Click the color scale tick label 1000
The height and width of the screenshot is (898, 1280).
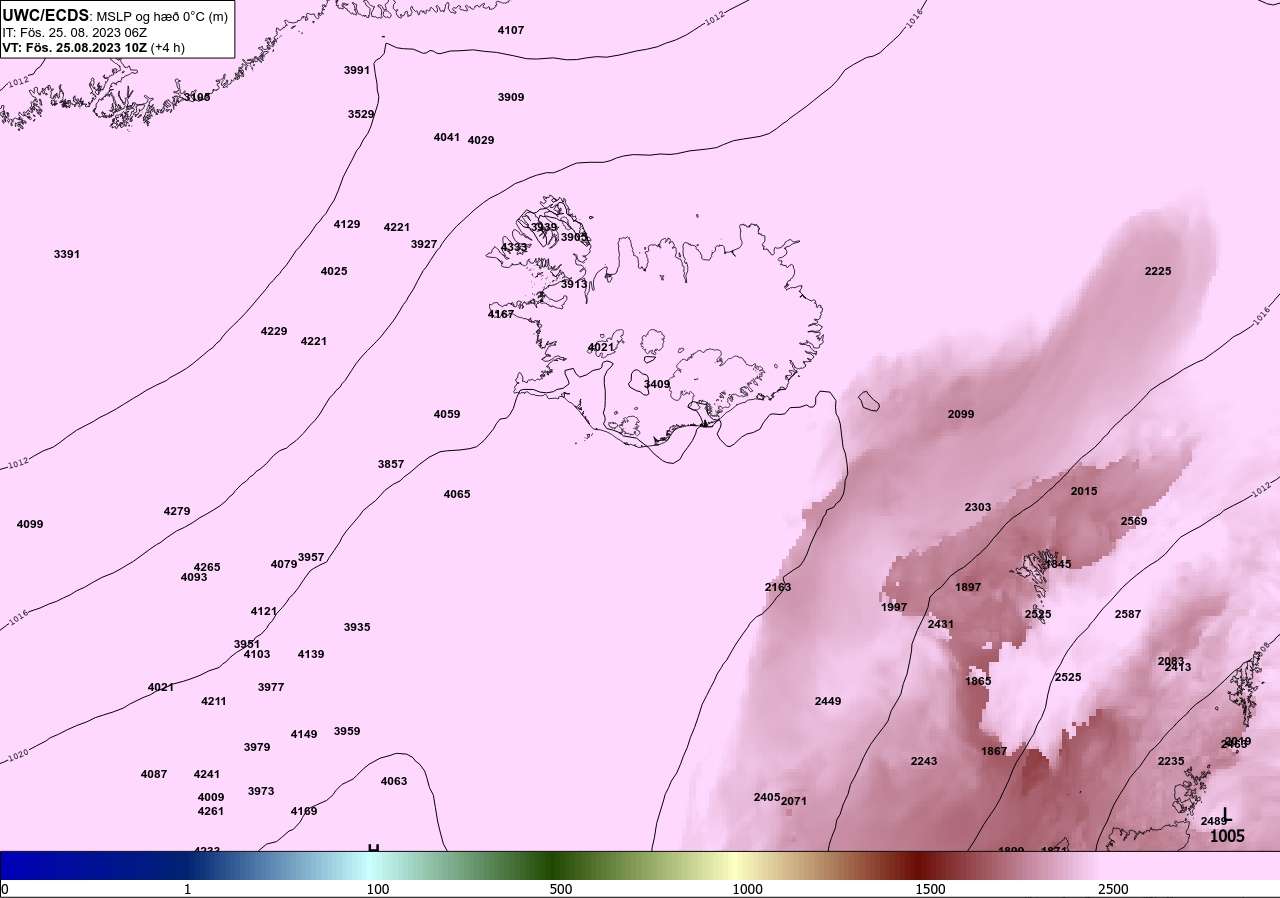click(747, 889)
